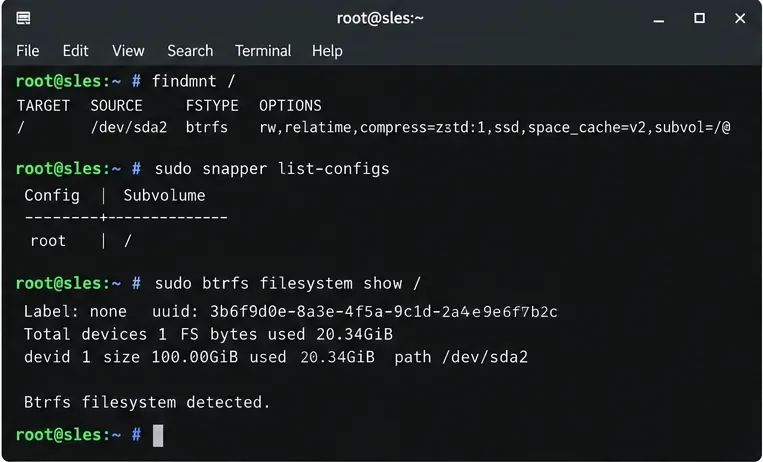Open the Terminal menu
This screenshot has height=462, width=763.
(x=263, y=51)
